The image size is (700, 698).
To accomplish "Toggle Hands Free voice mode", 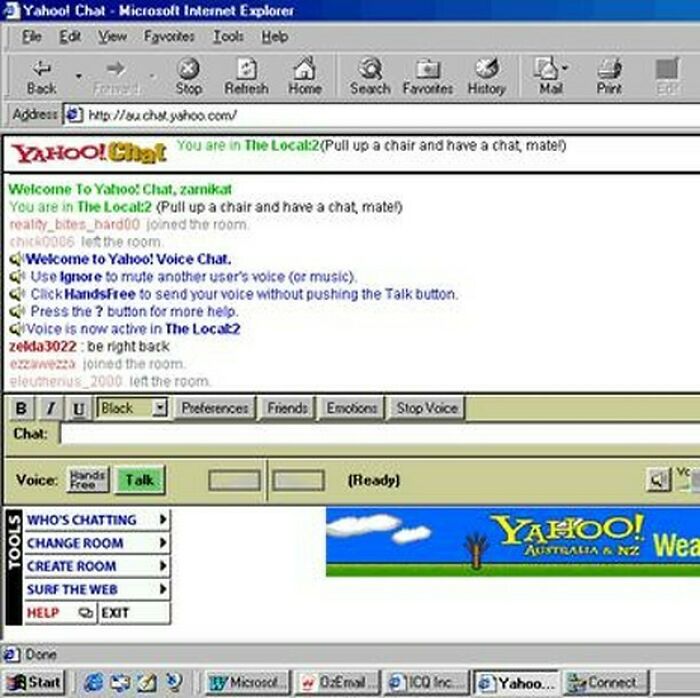I will click(x=88, y=480).
